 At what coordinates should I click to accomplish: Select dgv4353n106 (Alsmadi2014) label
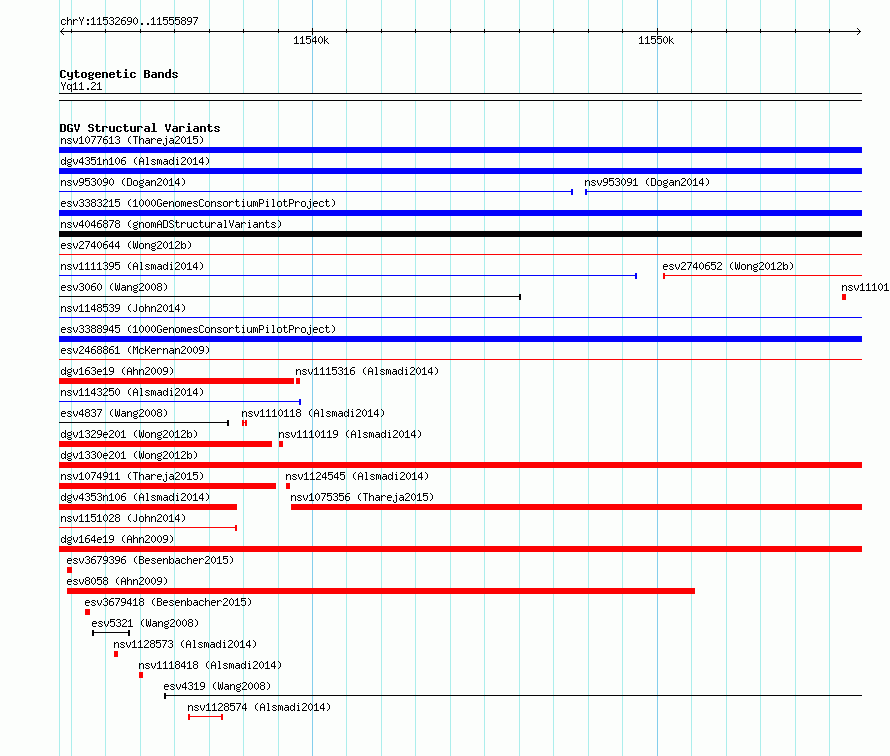click(x=135, y=497)
